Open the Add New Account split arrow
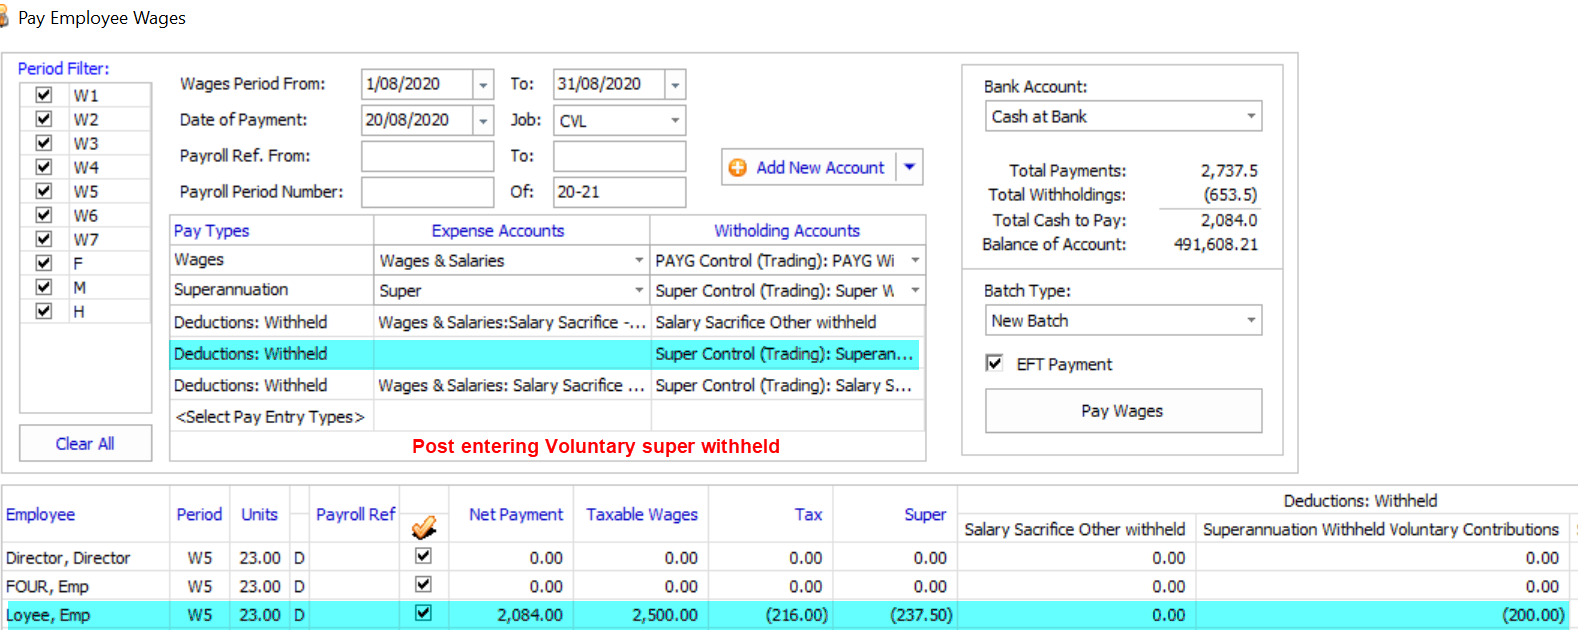1578x630 pixels. (x=909, y=168)
